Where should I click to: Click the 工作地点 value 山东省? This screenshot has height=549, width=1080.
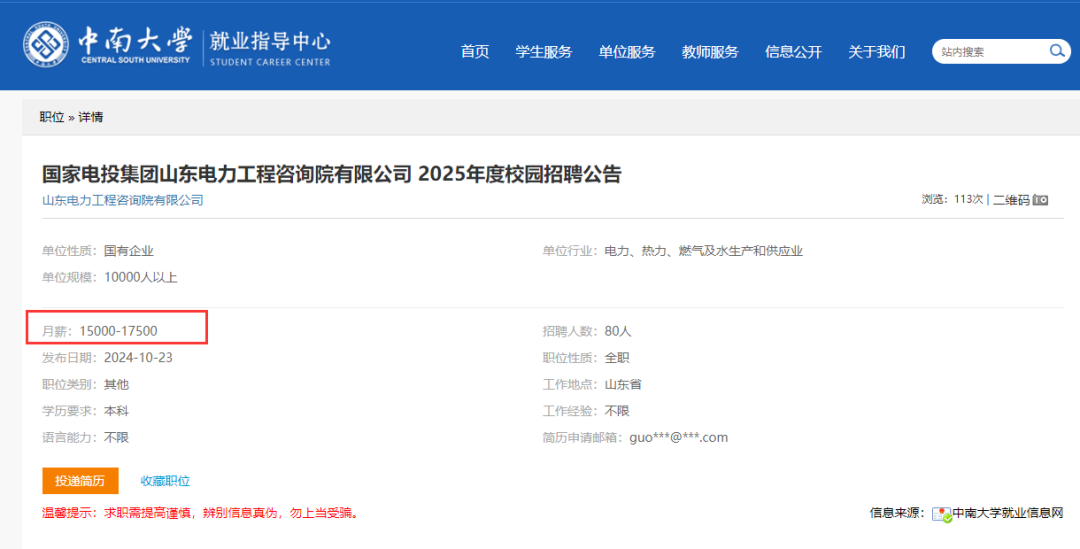click(x=623, y=384)
